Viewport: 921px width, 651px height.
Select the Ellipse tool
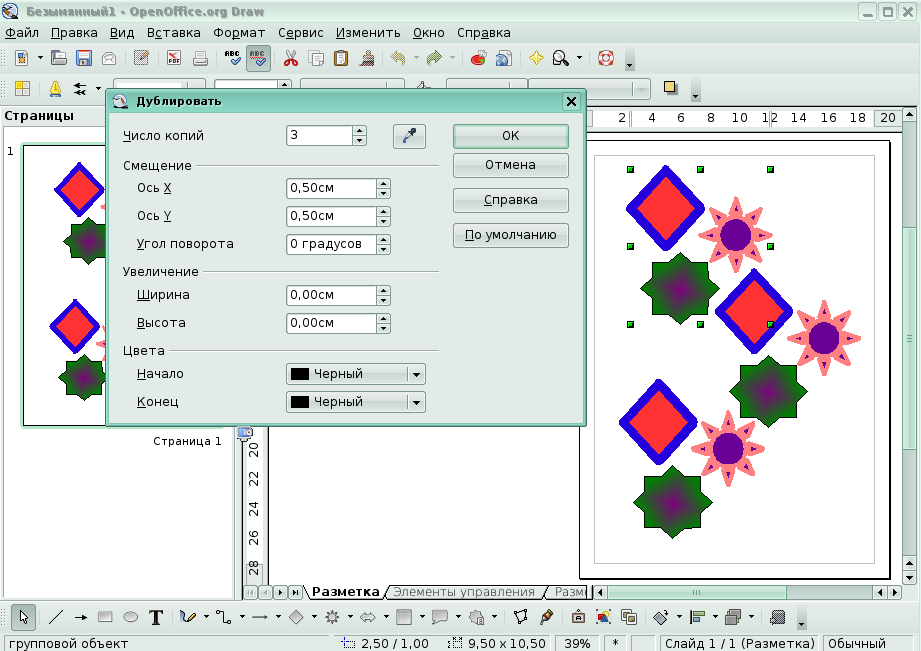tap(130, 617)
